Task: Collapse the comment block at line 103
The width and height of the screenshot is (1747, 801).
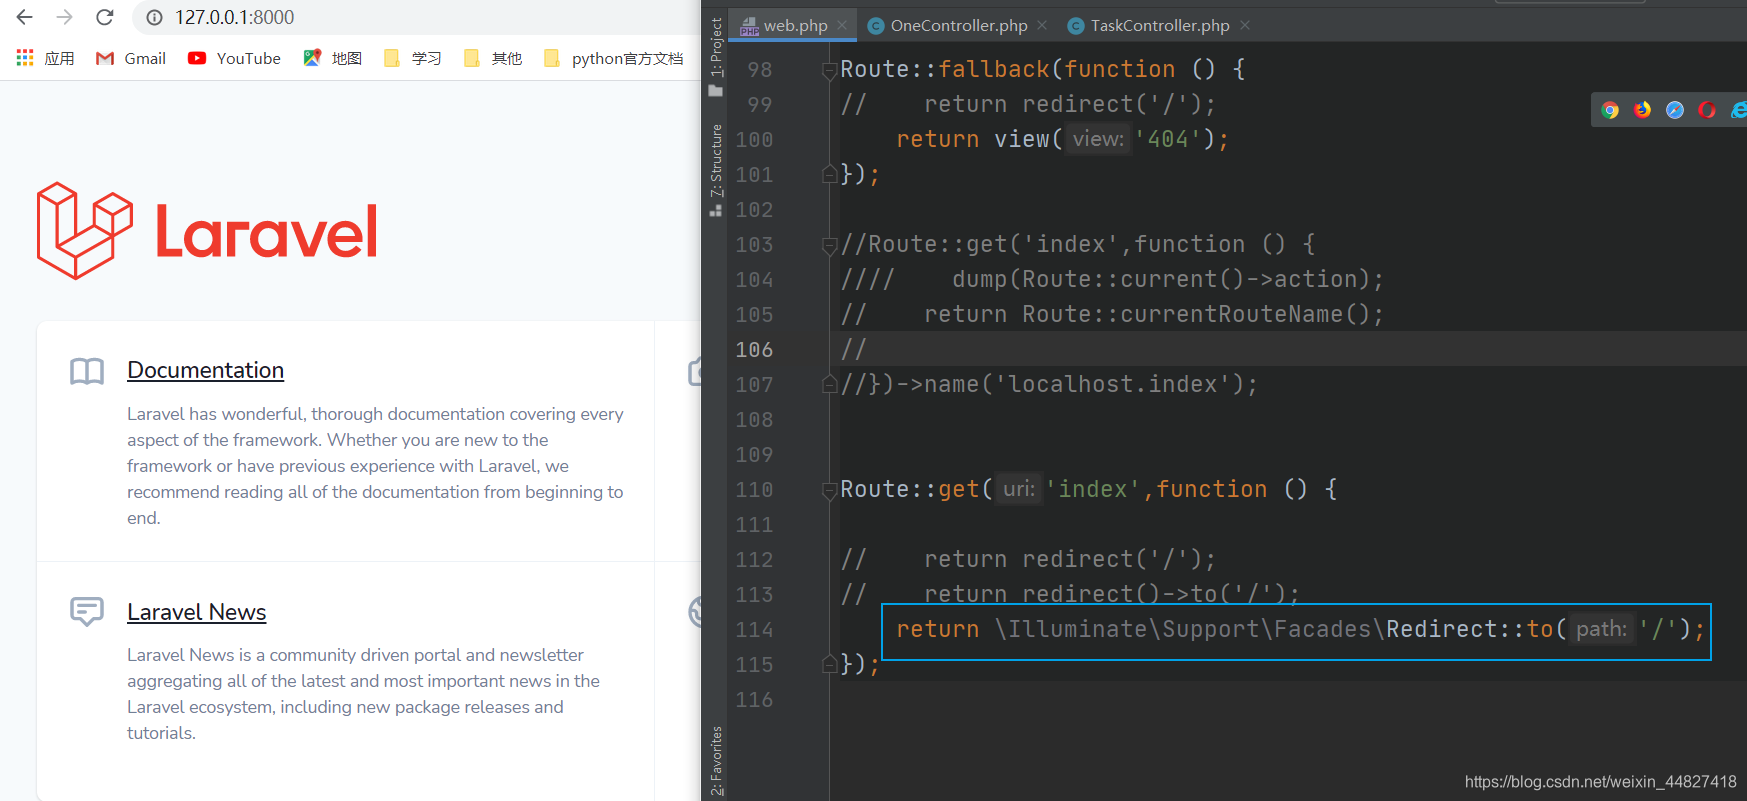Action: point(829,245)
